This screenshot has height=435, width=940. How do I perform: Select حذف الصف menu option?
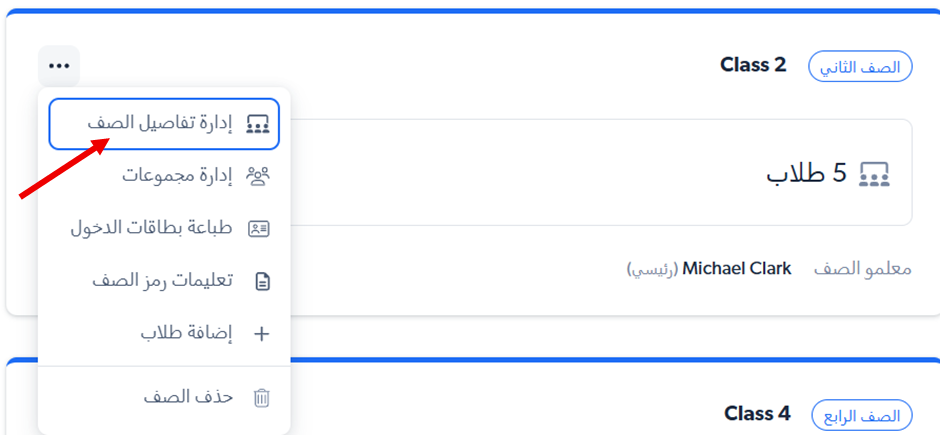tap(188, 397)
